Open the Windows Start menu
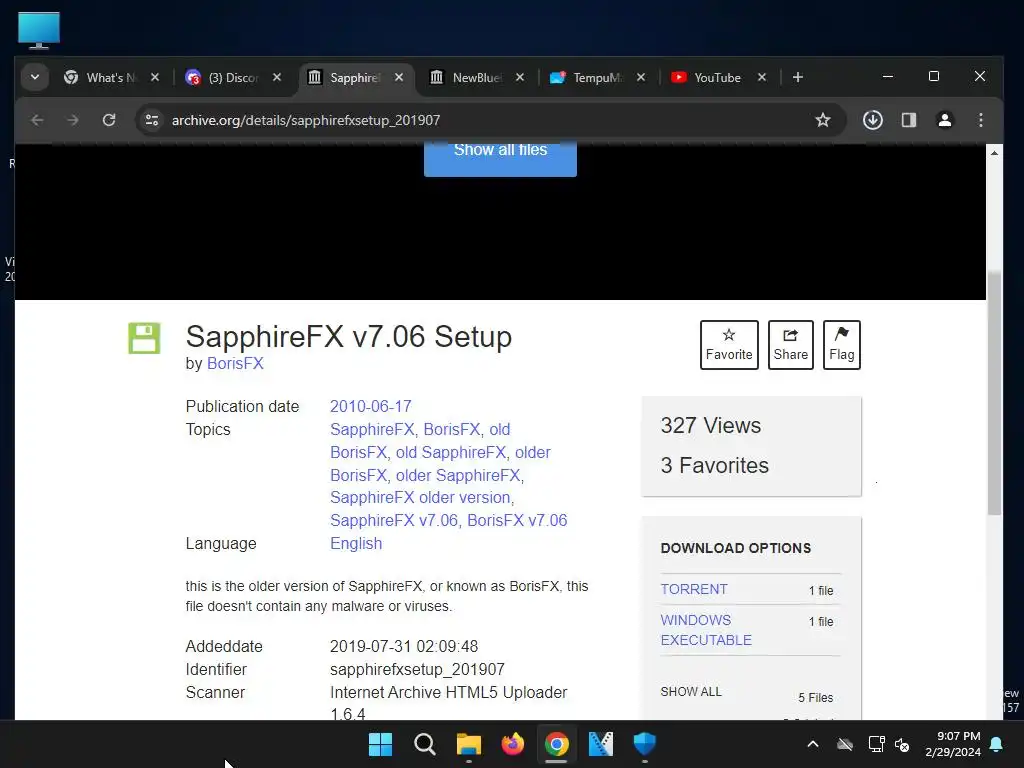Image resolution: width=1024 pixels, height=768 pixels. (380, 744)
